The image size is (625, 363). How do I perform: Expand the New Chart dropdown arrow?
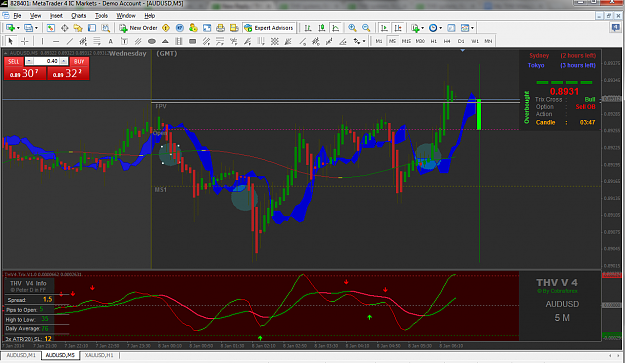tap(18, 28)
